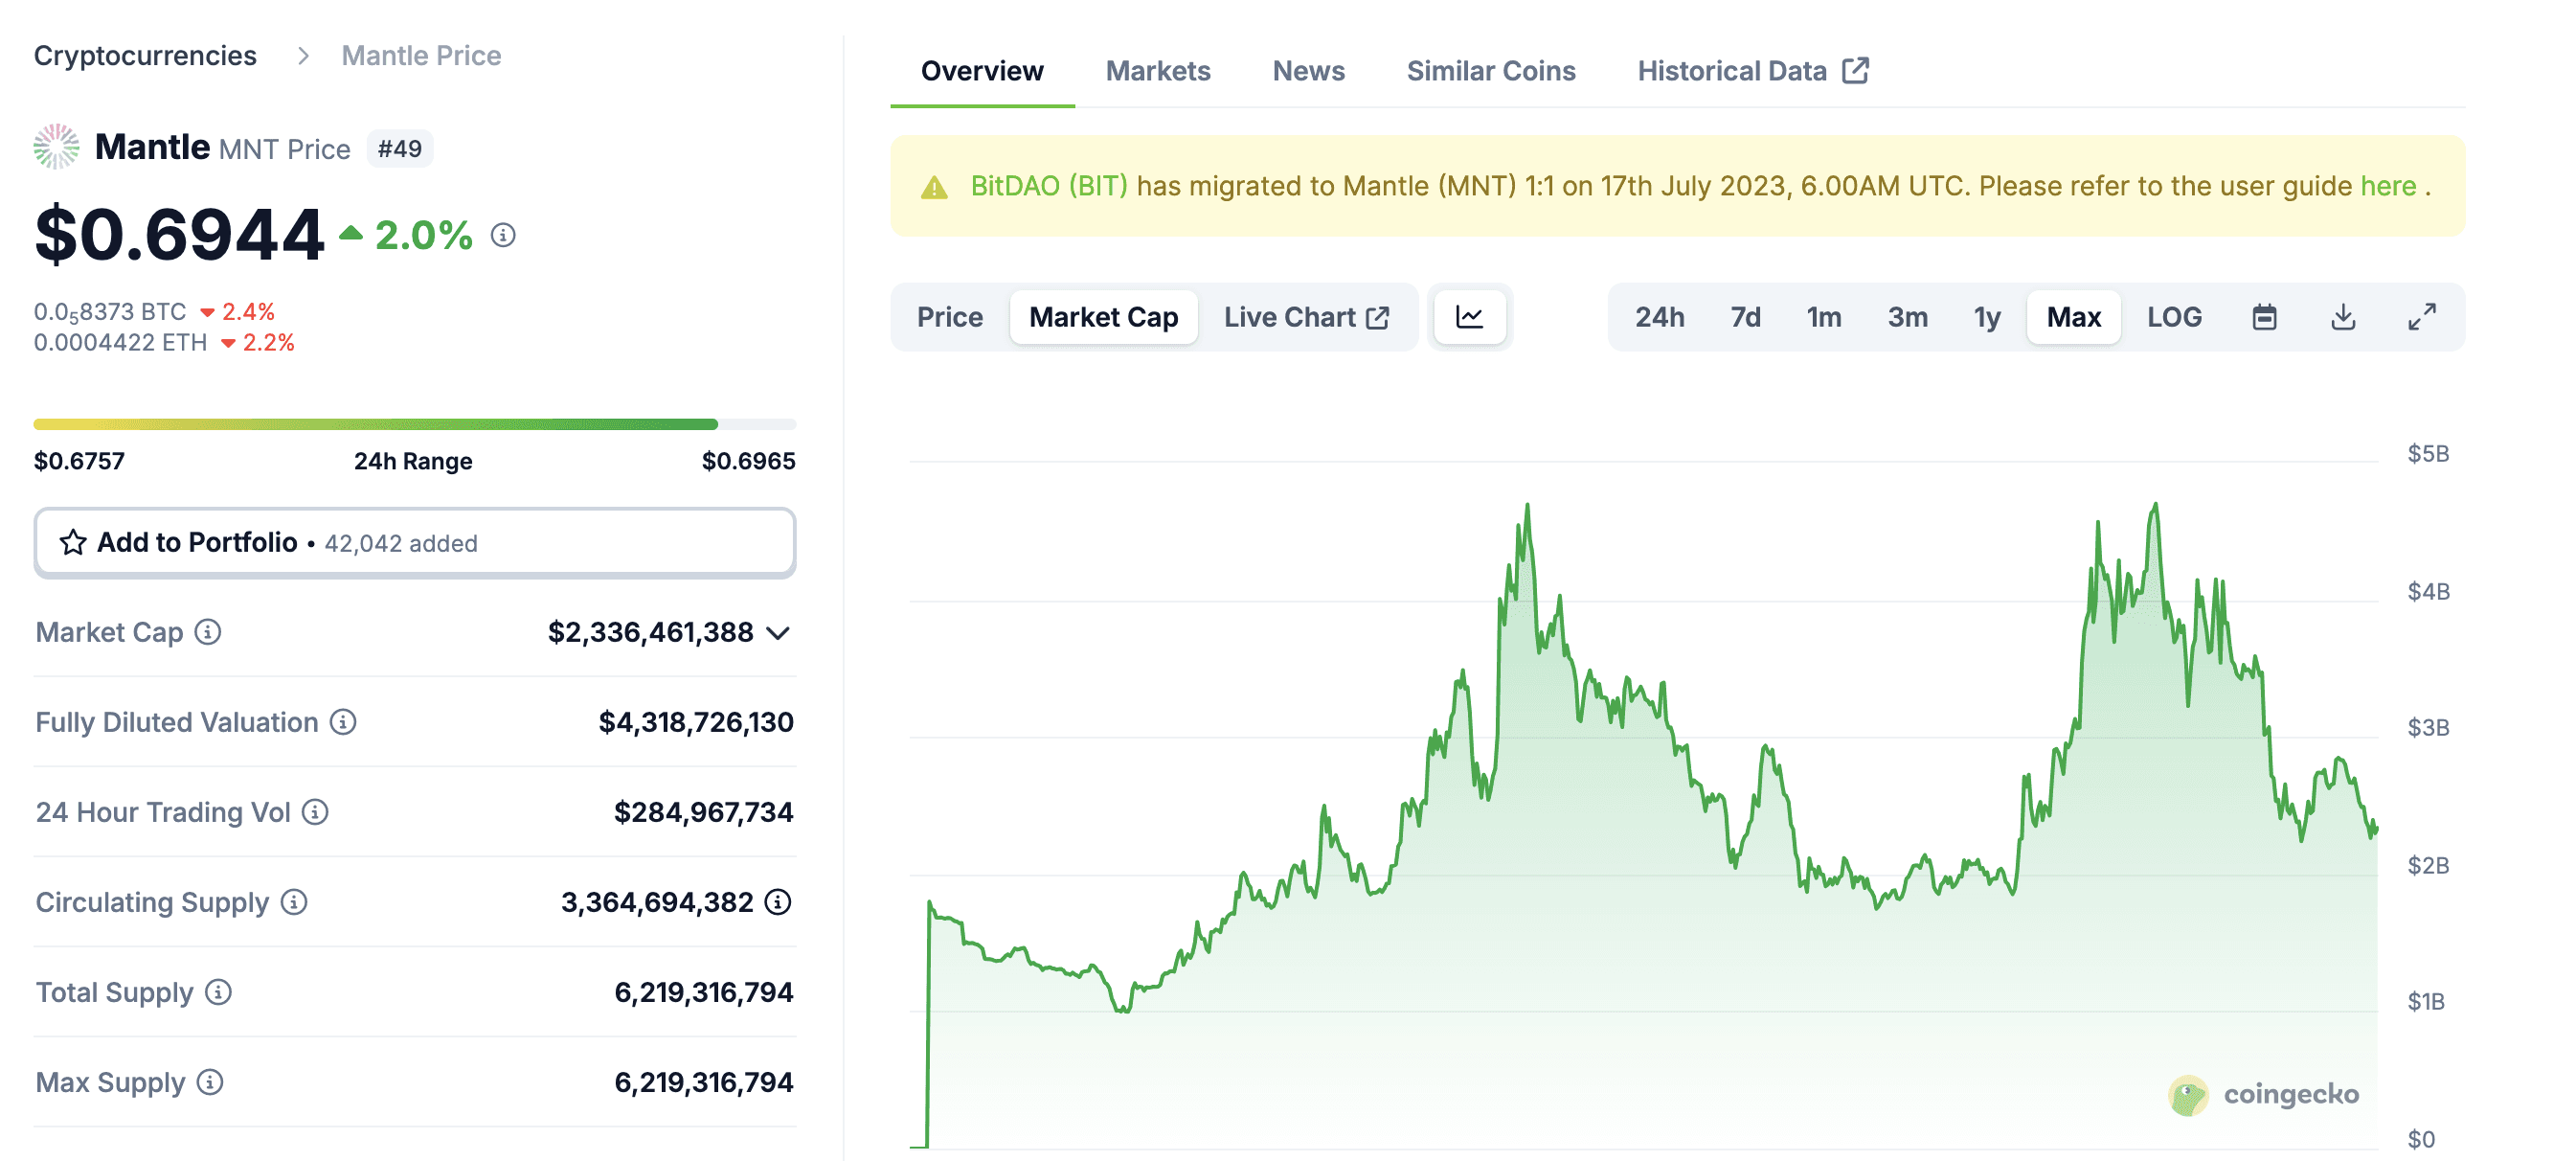Open info icon beside 3,364,694,382 value
The height and width of the screenshot is (1161, 2576).
click(x=778, y=902)
